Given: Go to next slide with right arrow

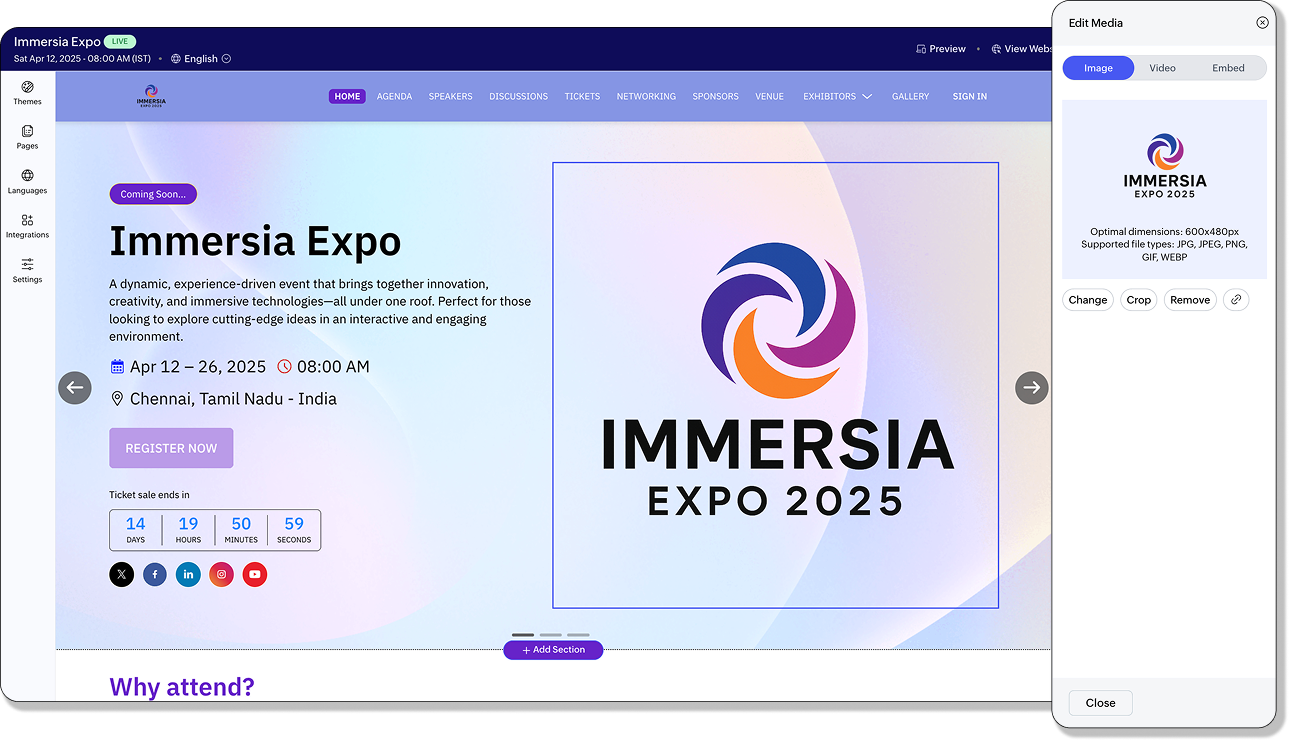Looking at the screenshot, I should pyautogui.click(x=1032, y=388).
